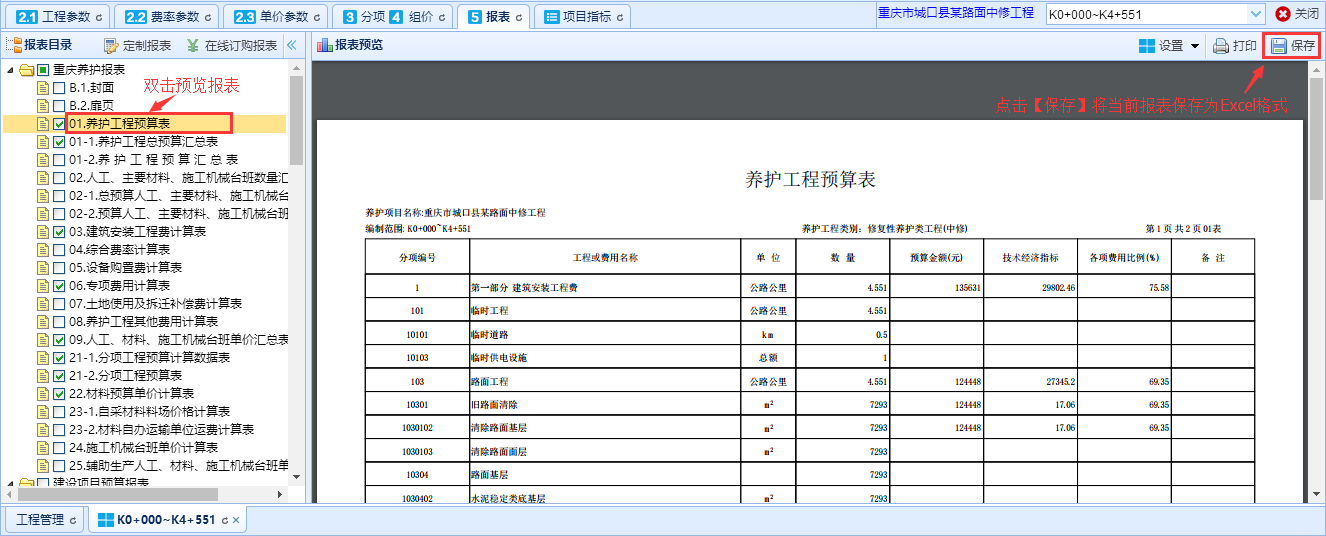Expand the 建设项目预算报表 tree node
The width and height of the screenshot is (1326, 536).
11,484
